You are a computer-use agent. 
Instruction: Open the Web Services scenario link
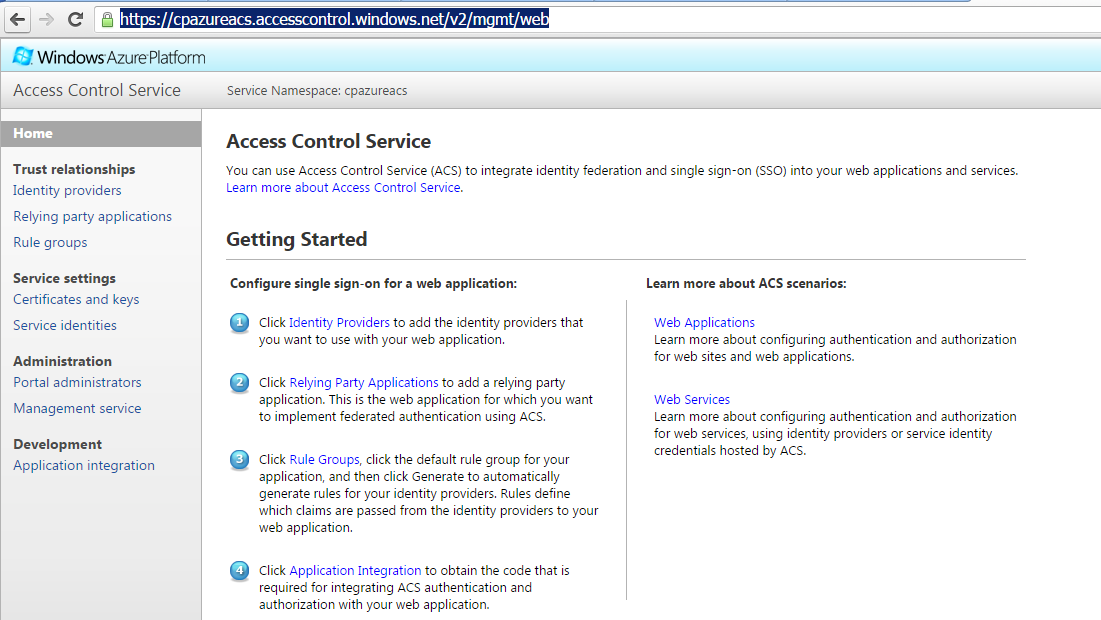(x=692, y=400)
